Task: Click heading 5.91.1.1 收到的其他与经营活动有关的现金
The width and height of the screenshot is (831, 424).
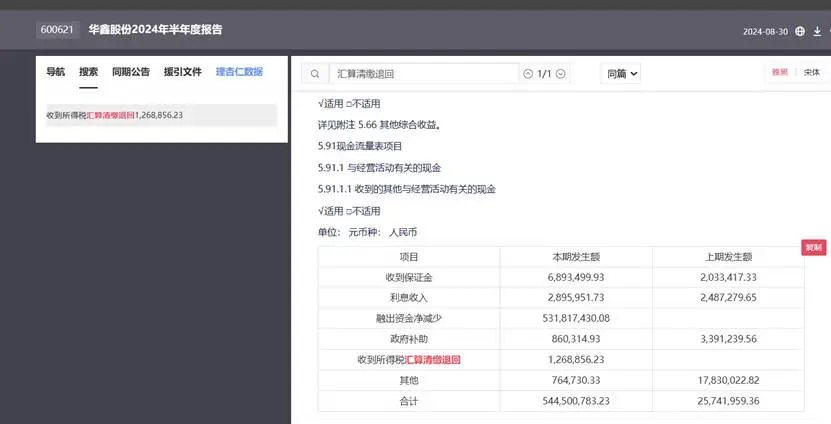Action: coord(407,189)
